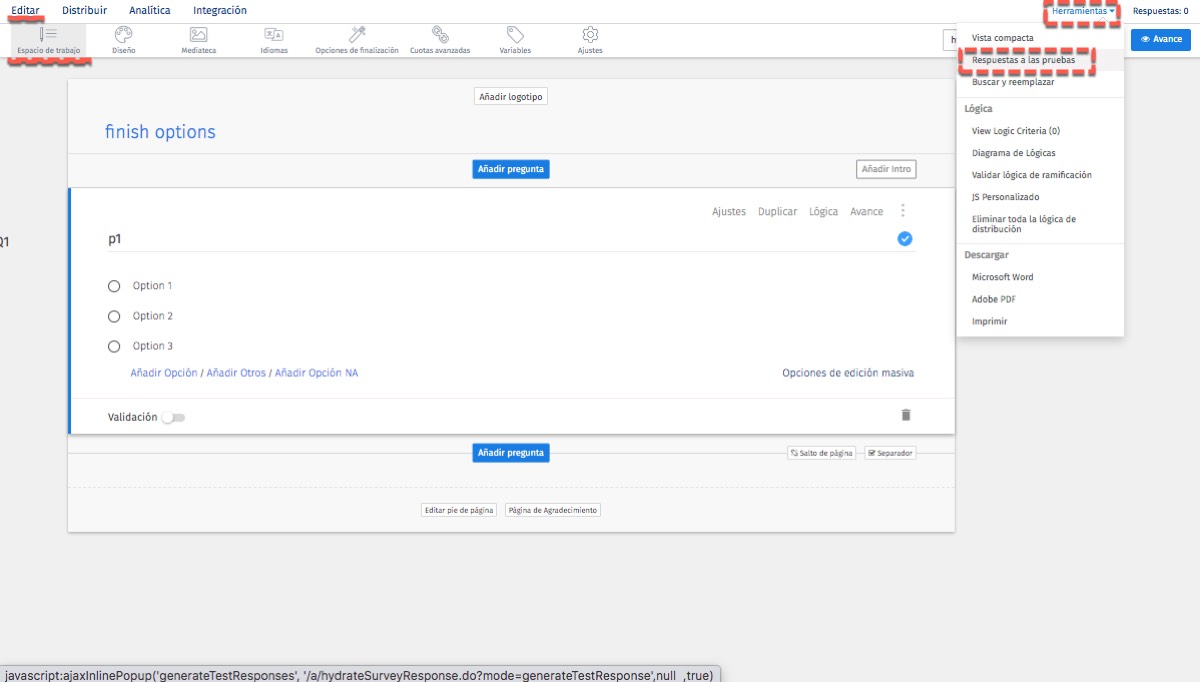The image size is (1200, 682).
Task: Open Opciones de finalización wand icon
Action: coord(356,35)
